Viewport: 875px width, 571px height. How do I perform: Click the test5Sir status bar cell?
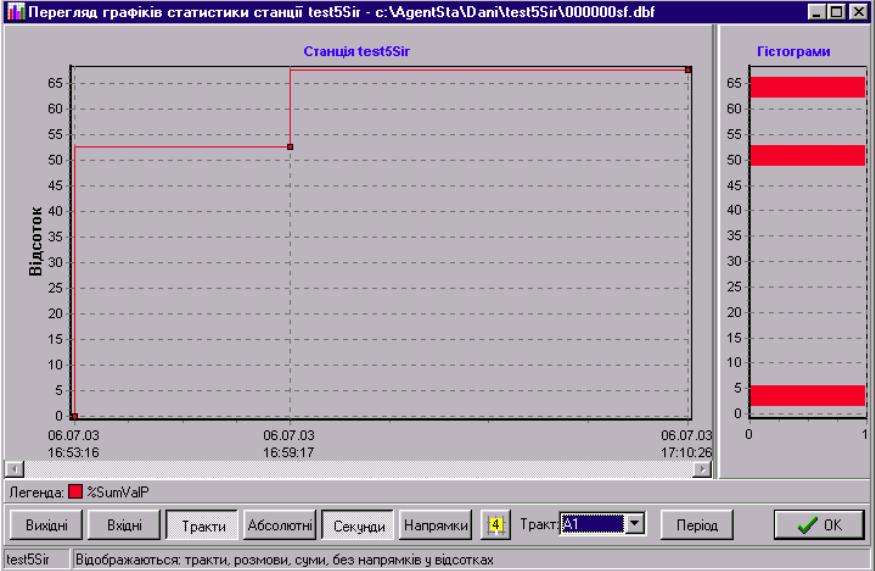[x=36, y=559]
